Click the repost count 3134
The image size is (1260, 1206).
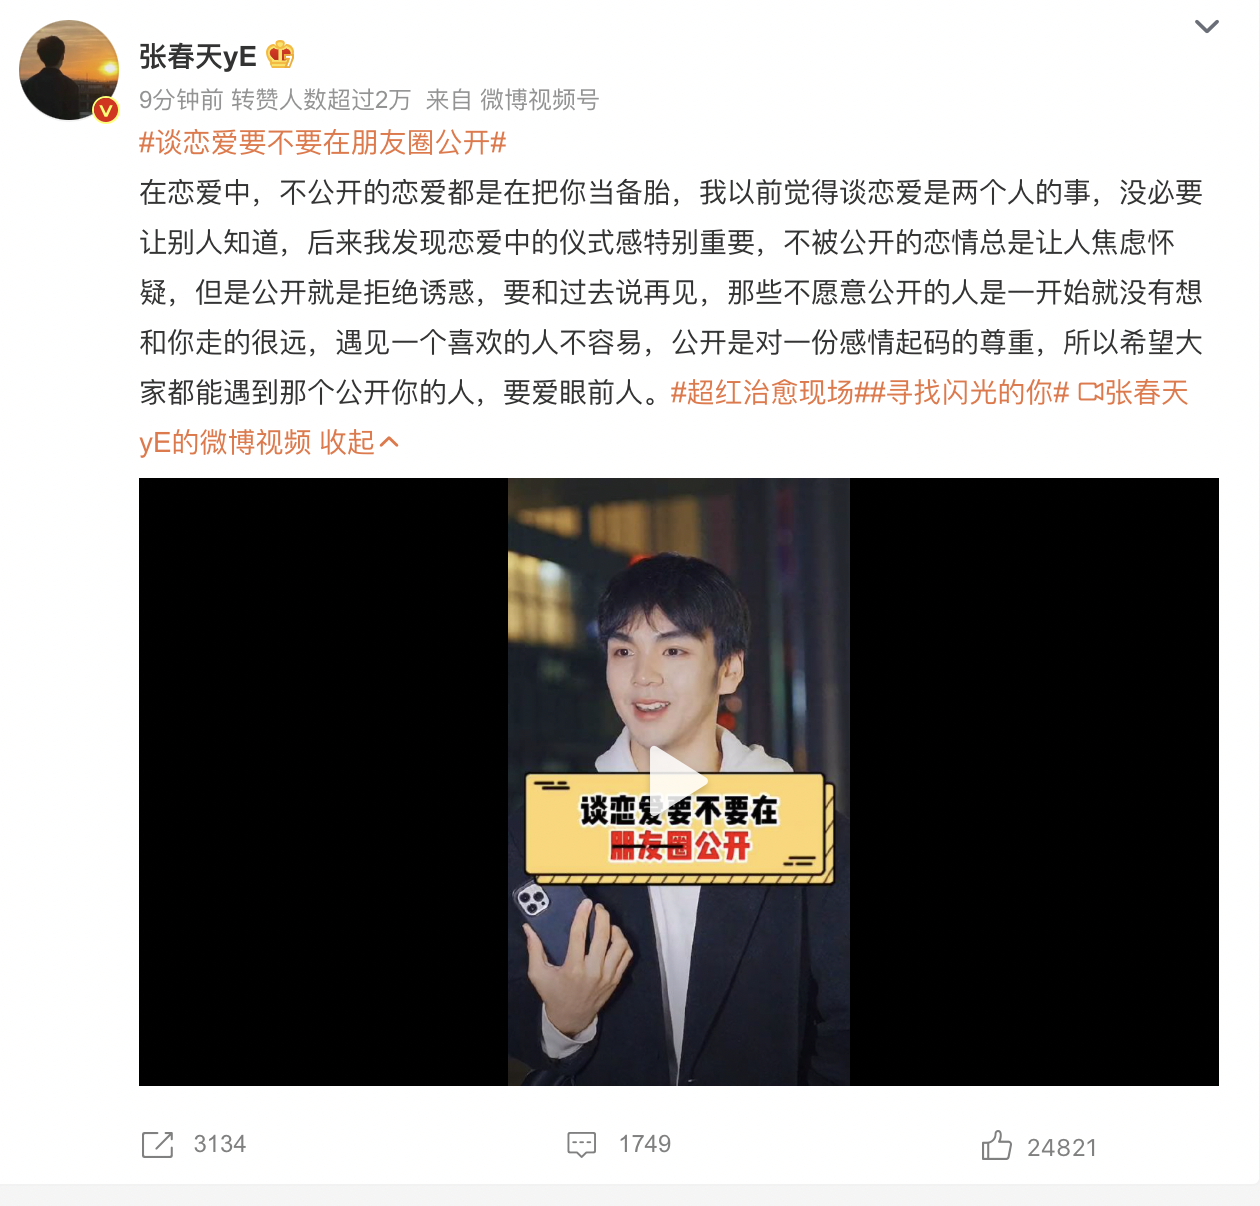[220, 1144]
